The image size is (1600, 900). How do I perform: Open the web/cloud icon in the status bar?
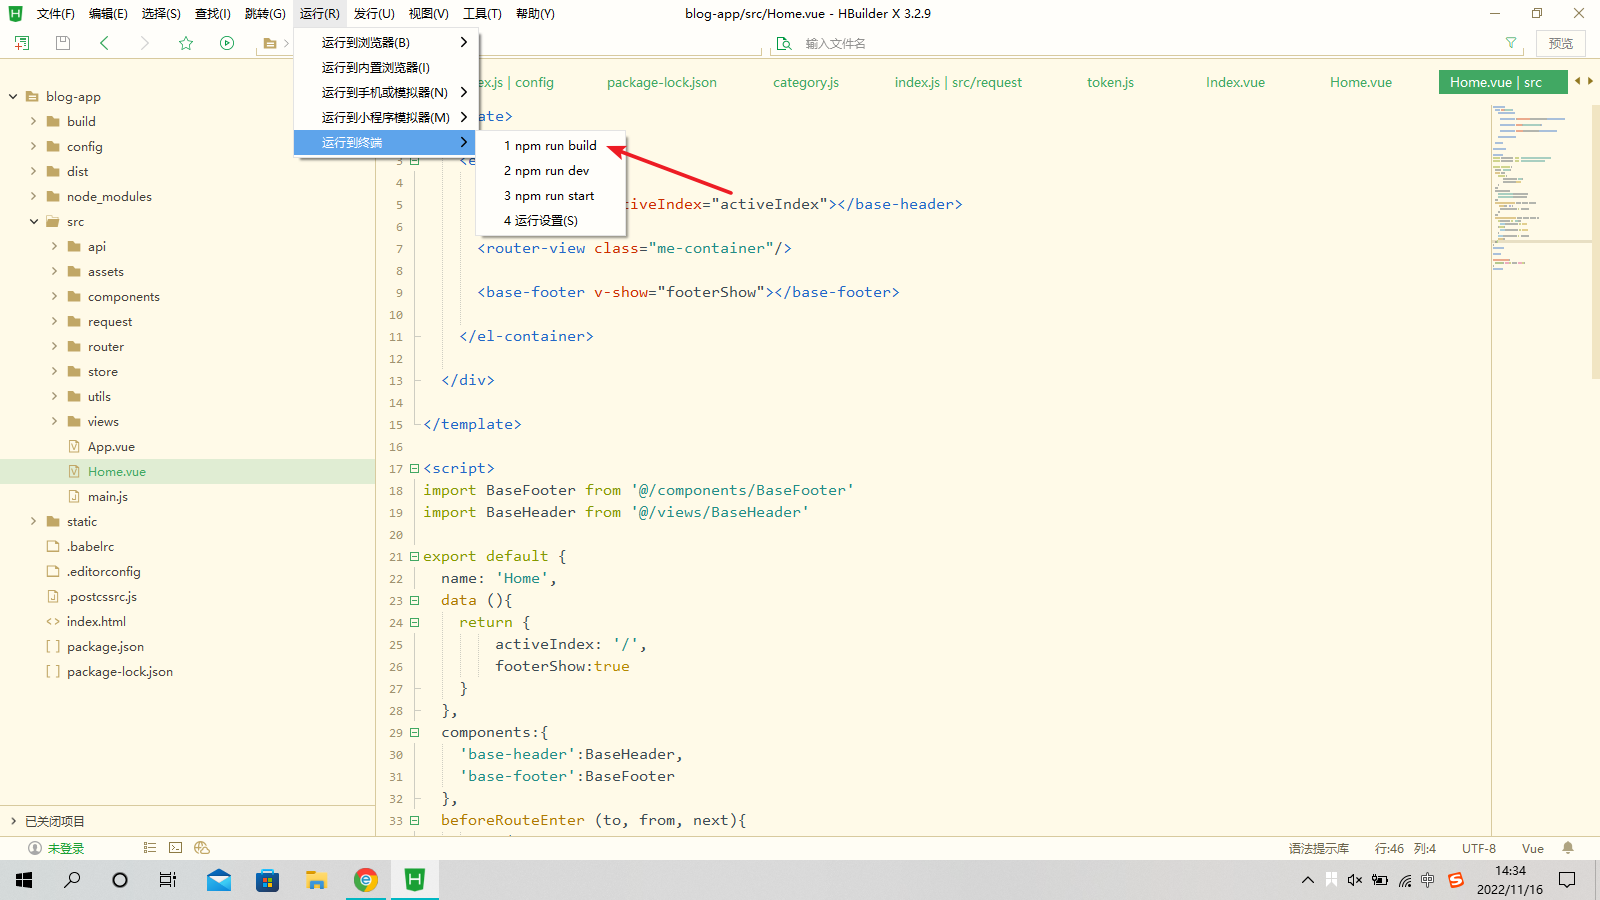202,847
